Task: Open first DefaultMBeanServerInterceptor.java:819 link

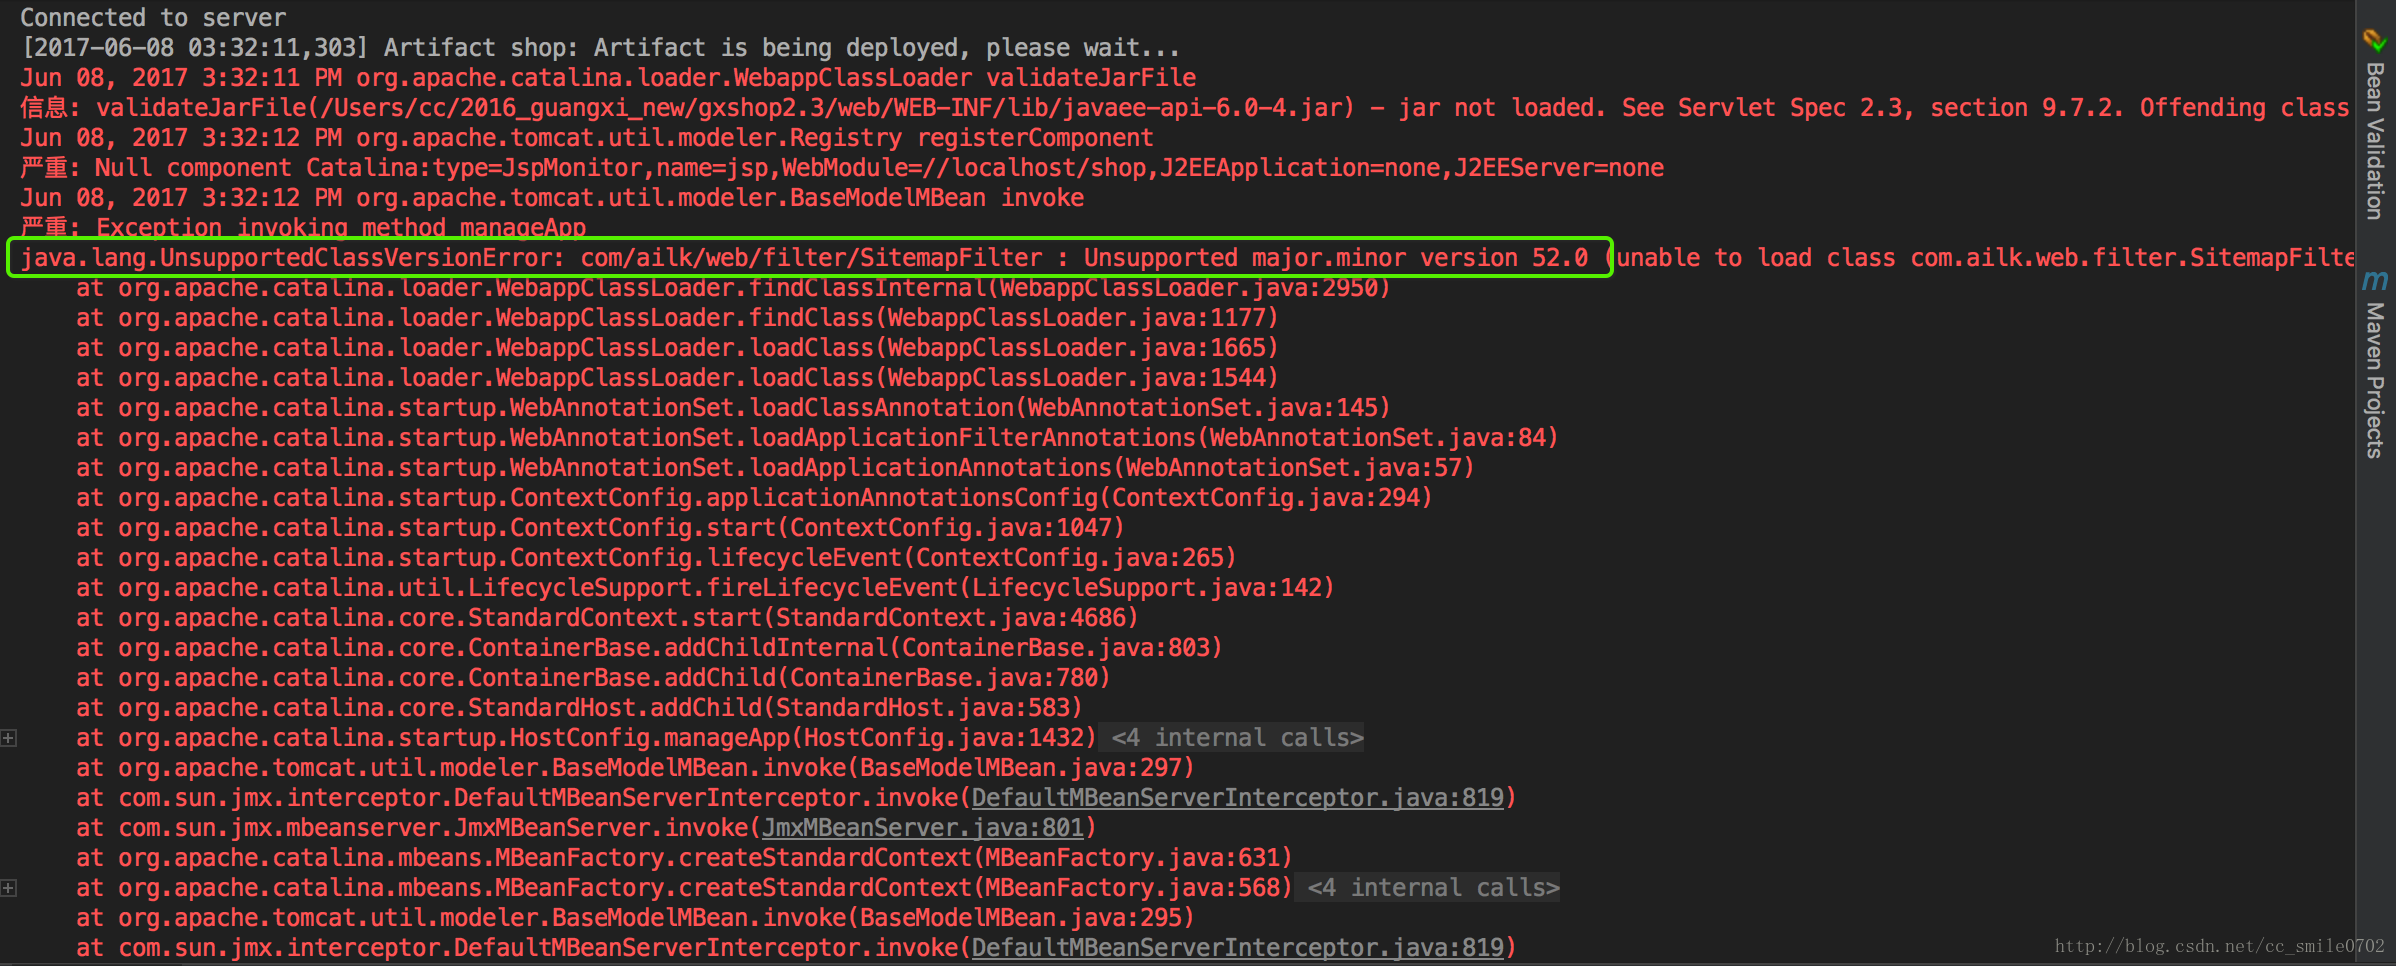Action: pos(1238,798)
